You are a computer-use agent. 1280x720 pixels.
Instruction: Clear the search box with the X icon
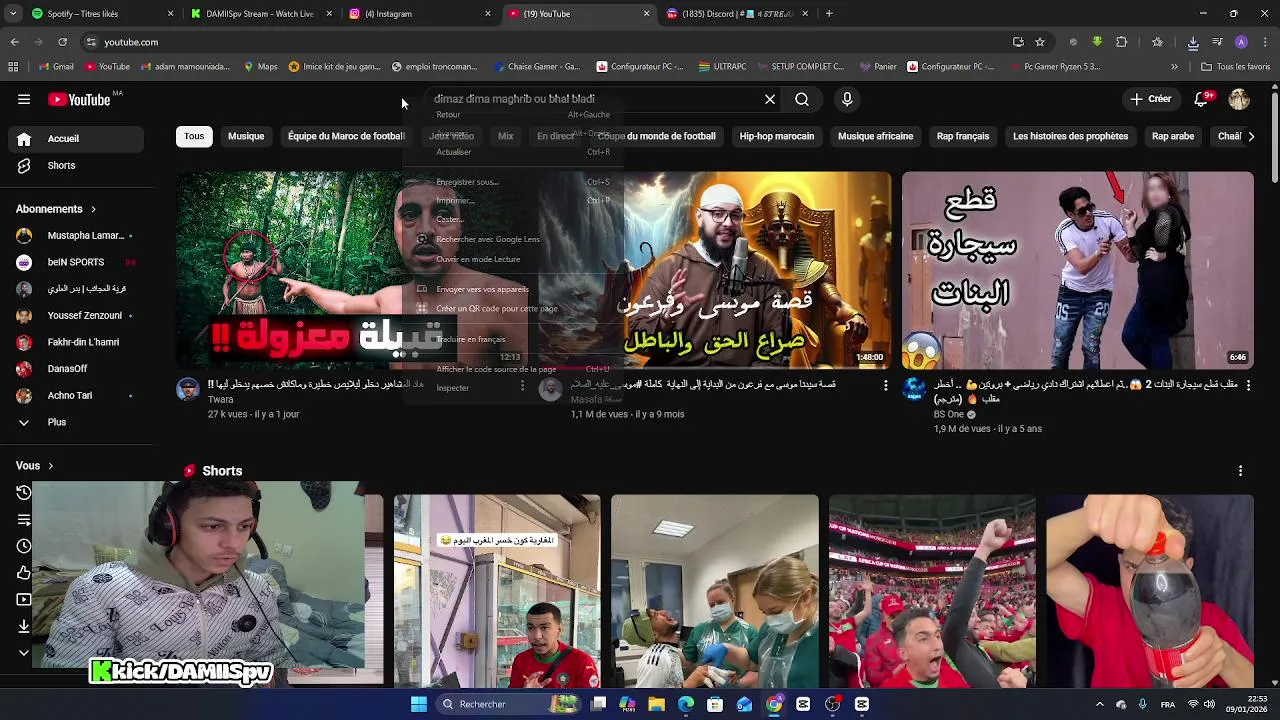click(x=770, y=99)
